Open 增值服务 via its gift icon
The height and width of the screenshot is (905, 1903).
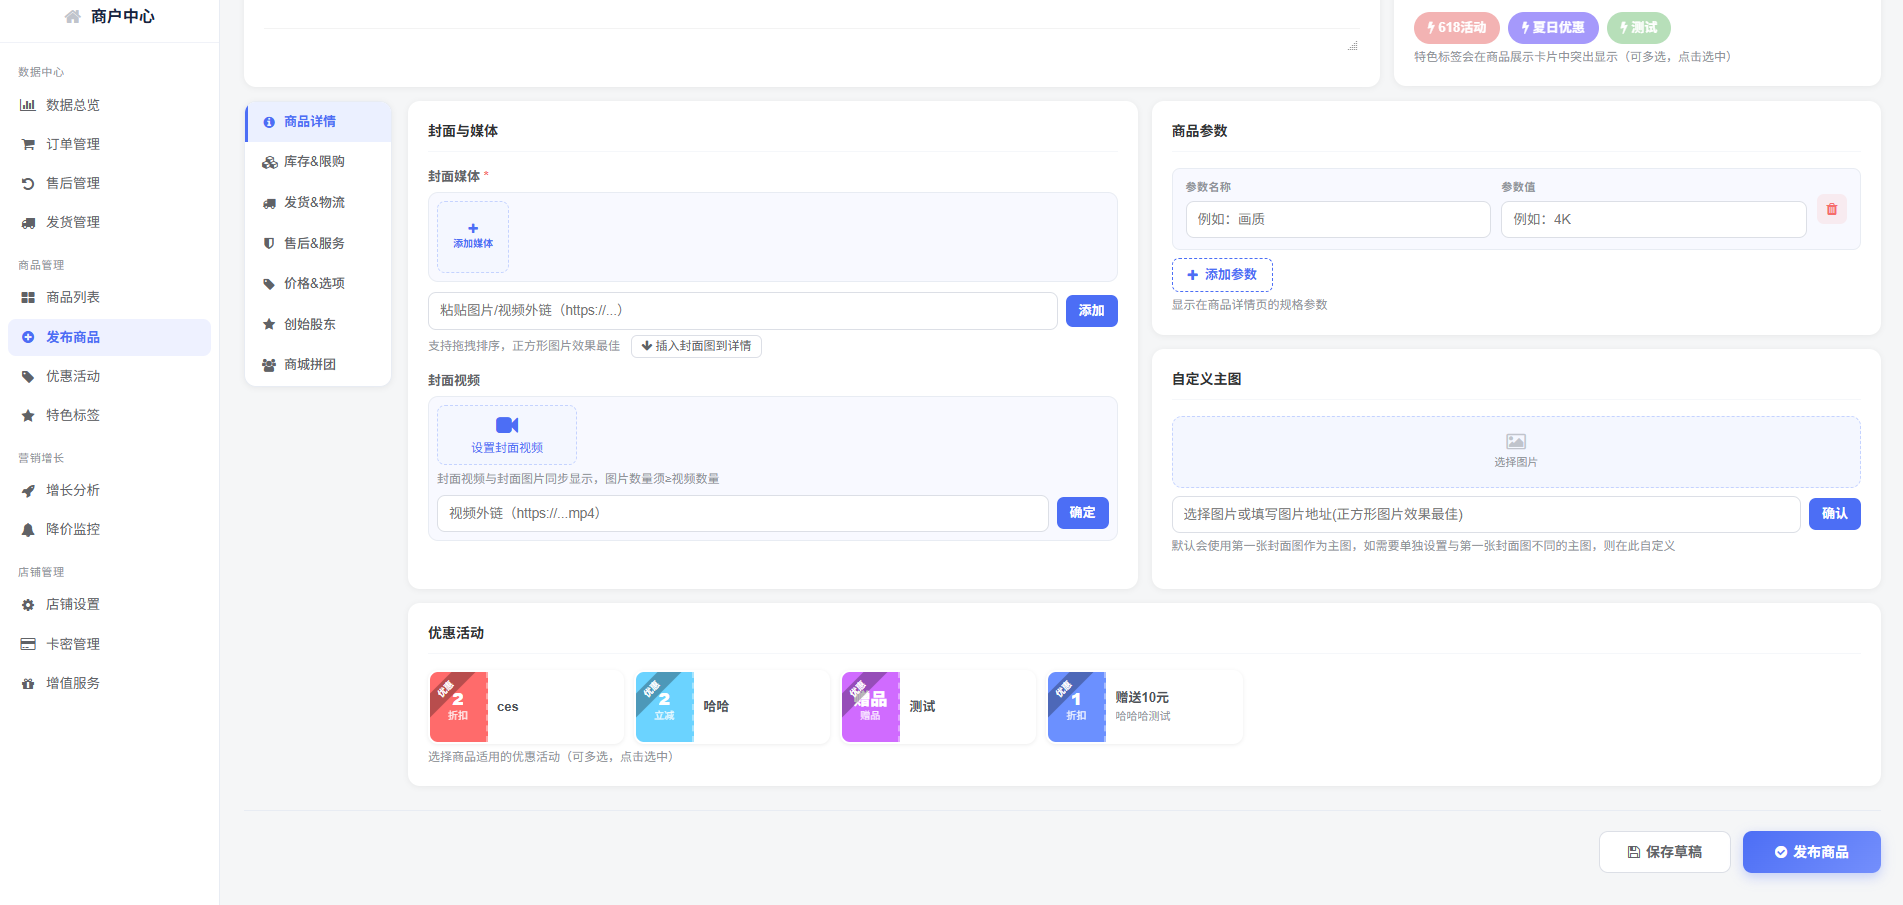point(28,683)
